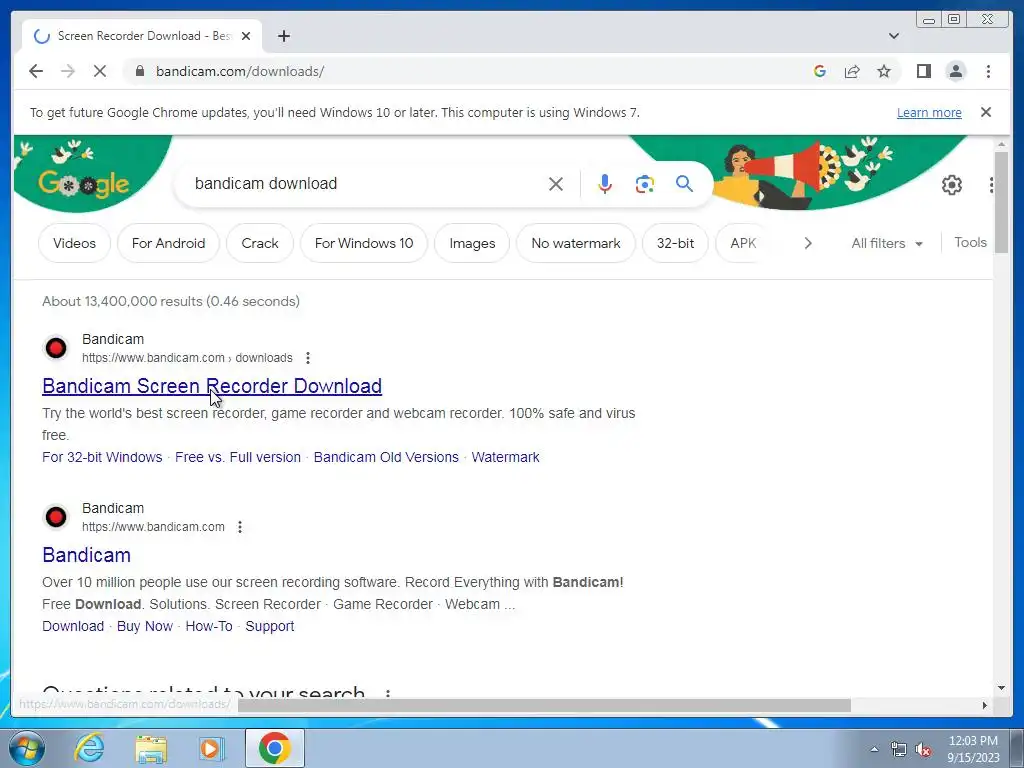Search by image with Google Lens
The width and height of the screenshot is (1024, 768).
[645, 184]
